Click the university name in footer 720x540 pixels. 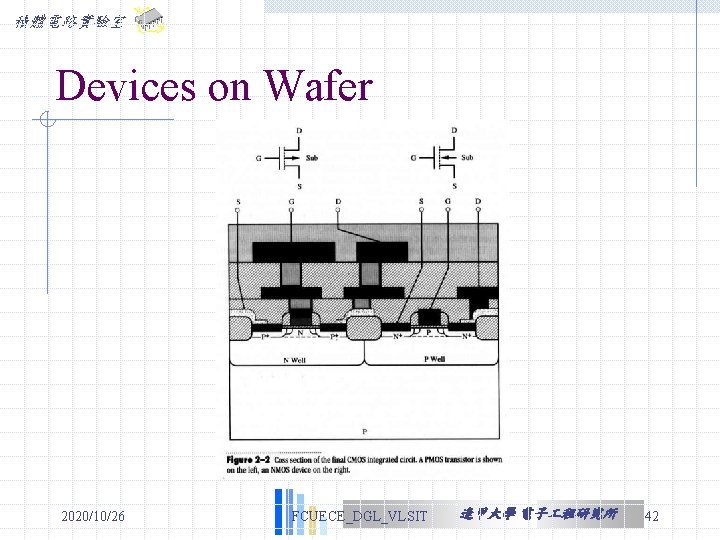539,514
